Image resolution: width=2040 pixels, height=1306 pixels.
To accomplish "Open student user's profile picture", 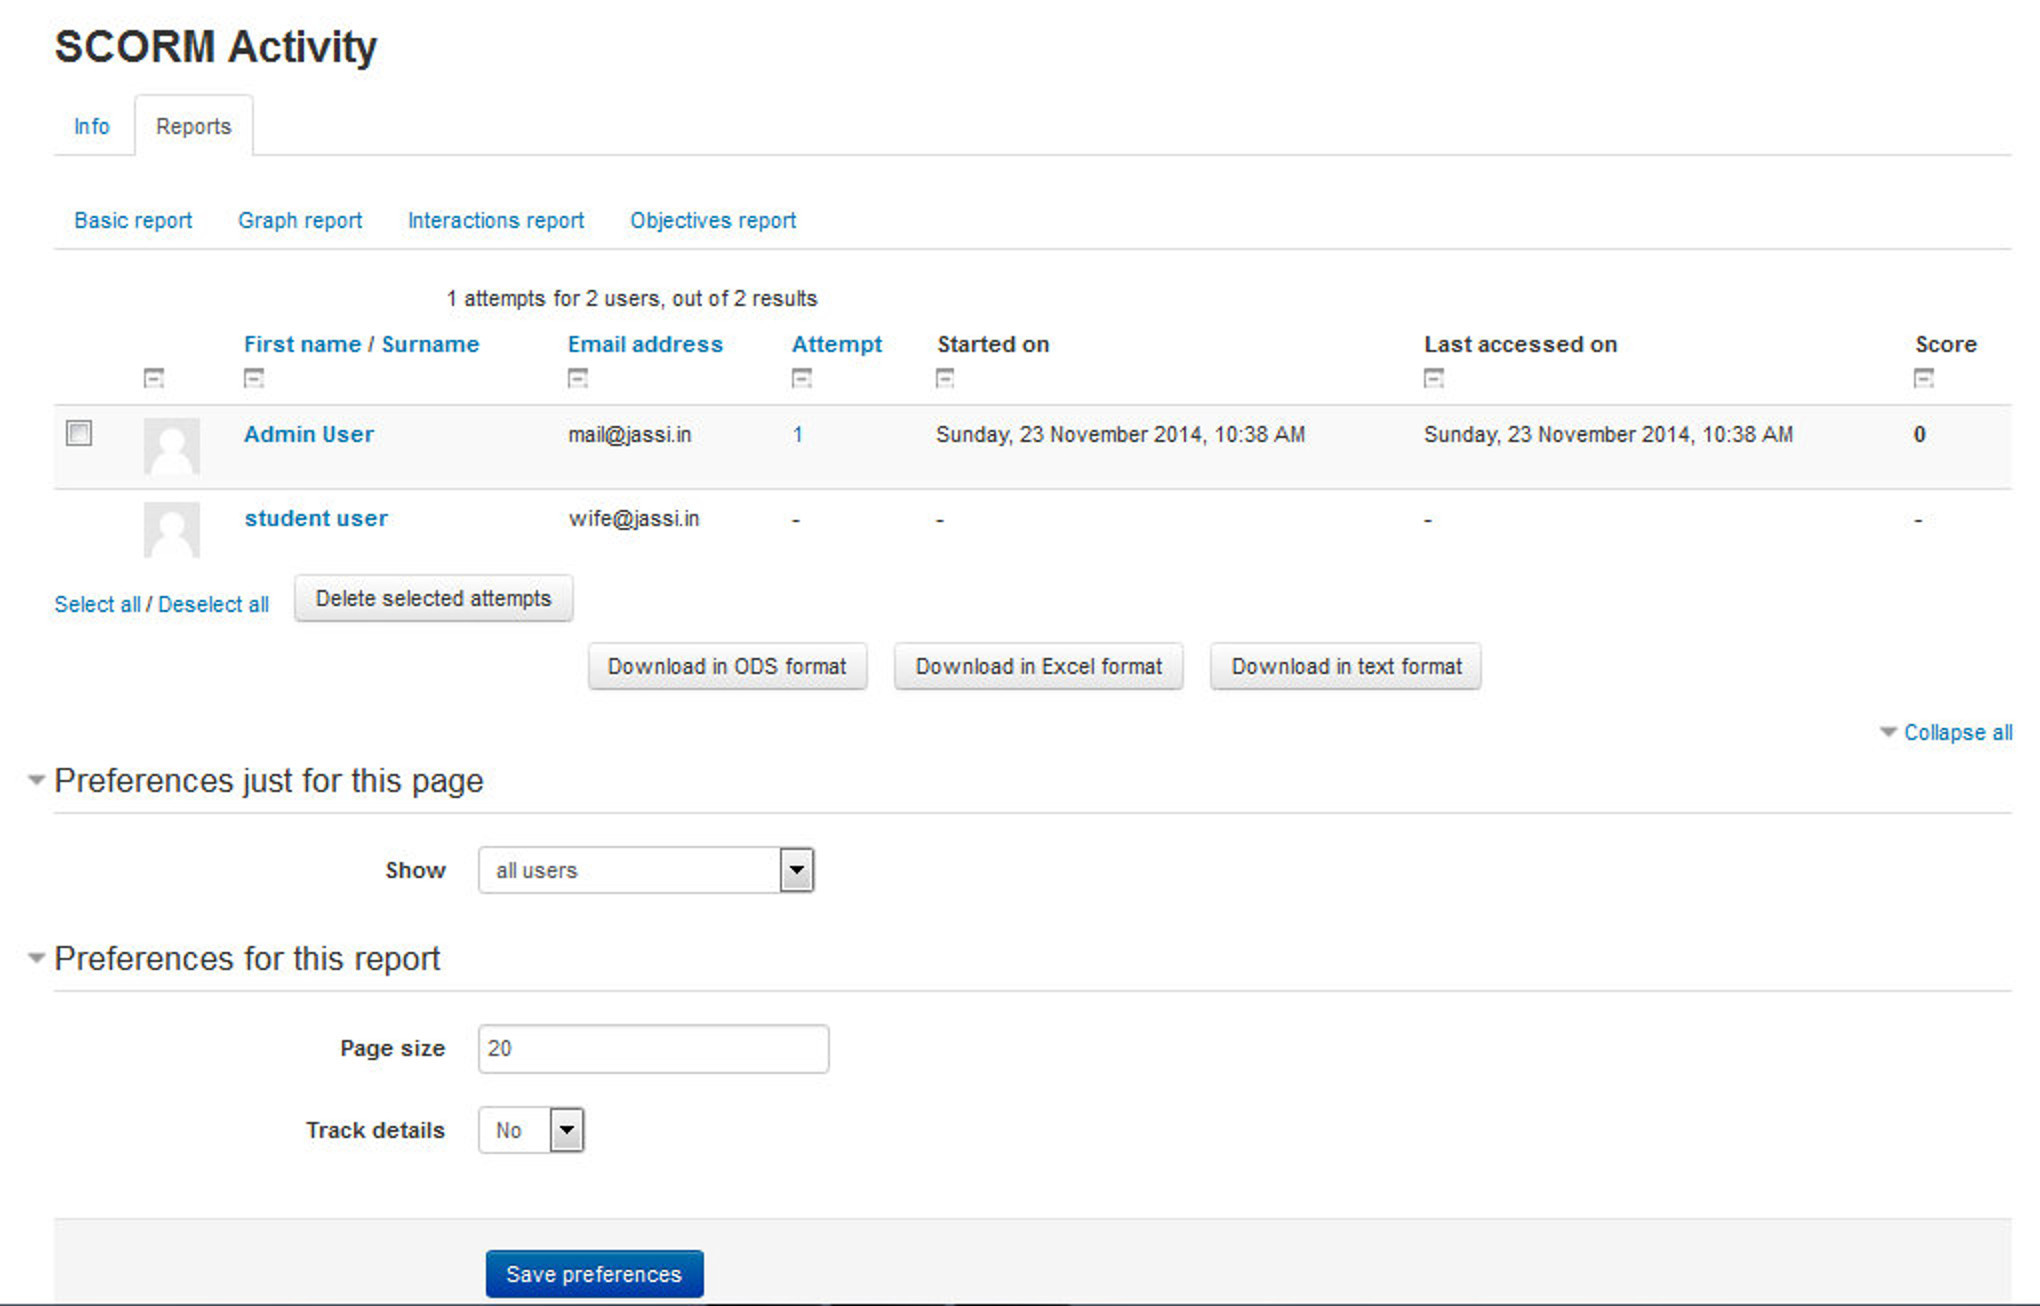I will pos(171,529).
